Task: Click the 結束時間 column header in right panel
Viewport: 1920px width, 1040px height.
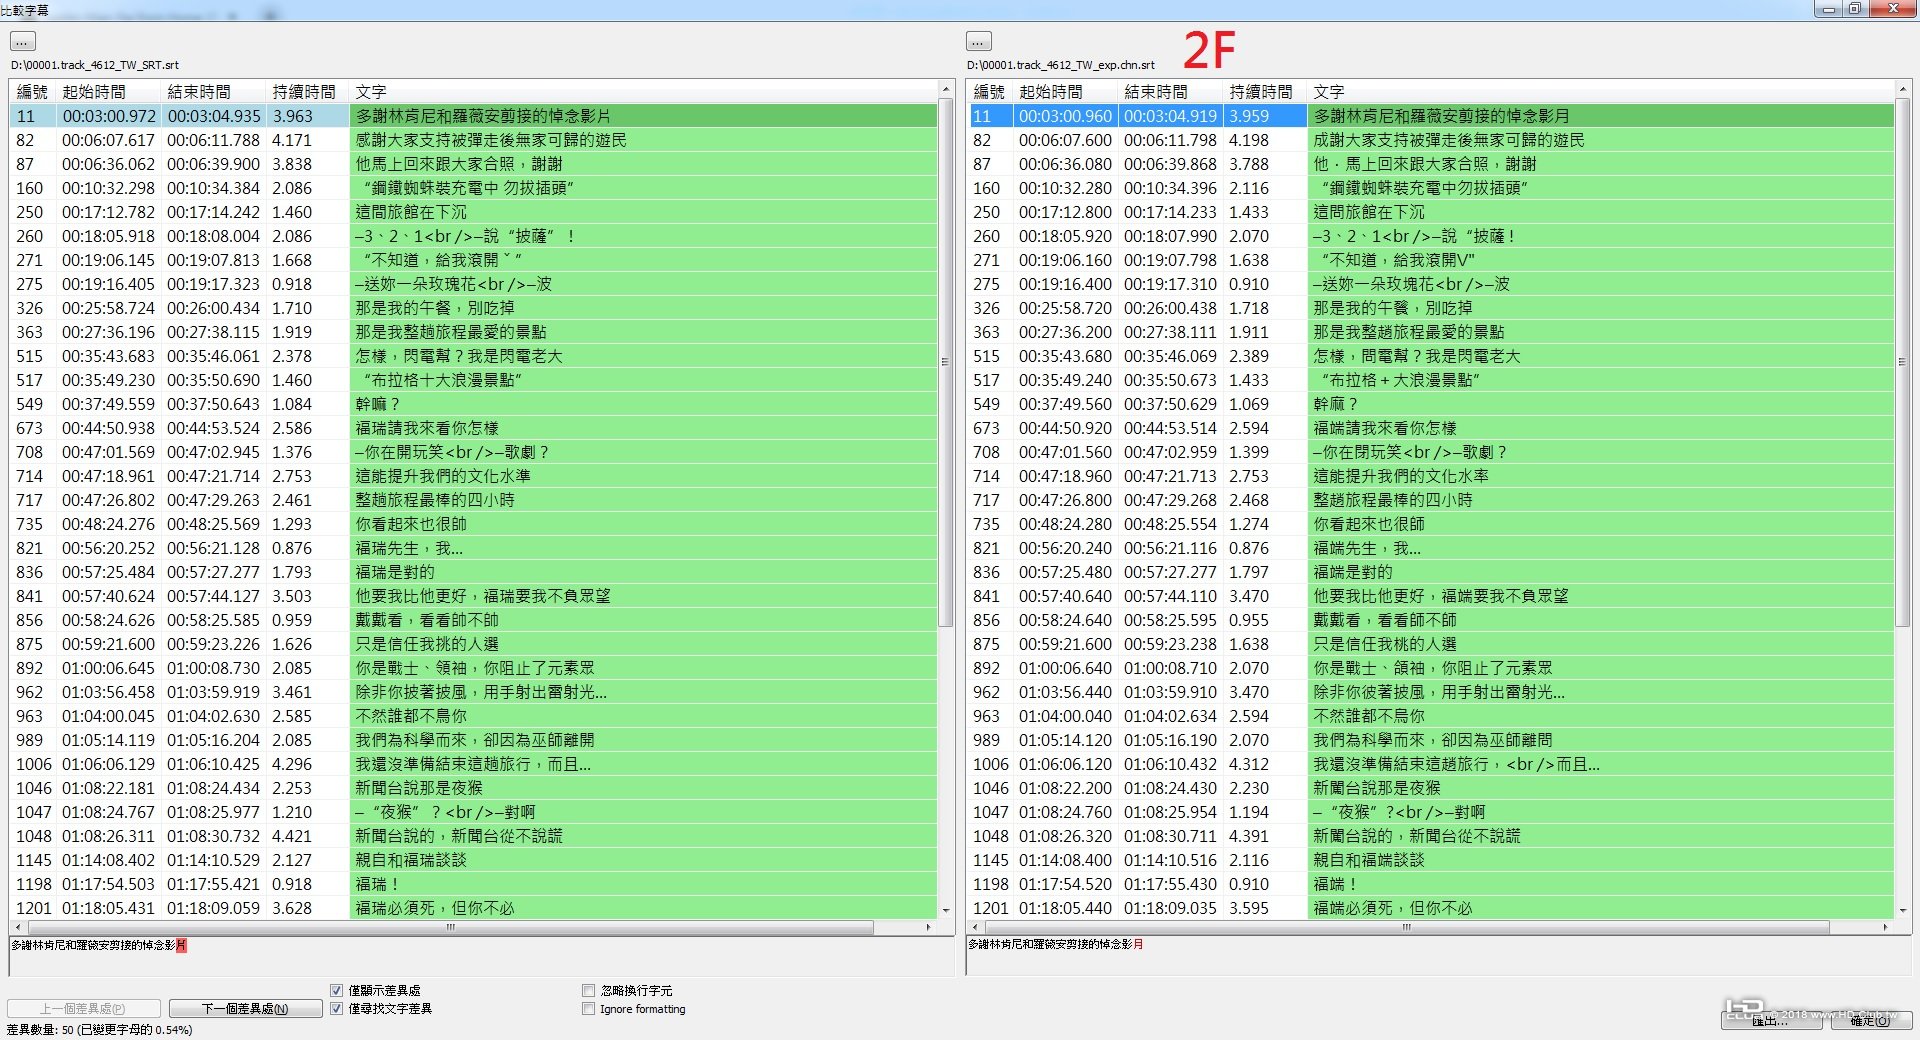Action: coord(1171,92)
